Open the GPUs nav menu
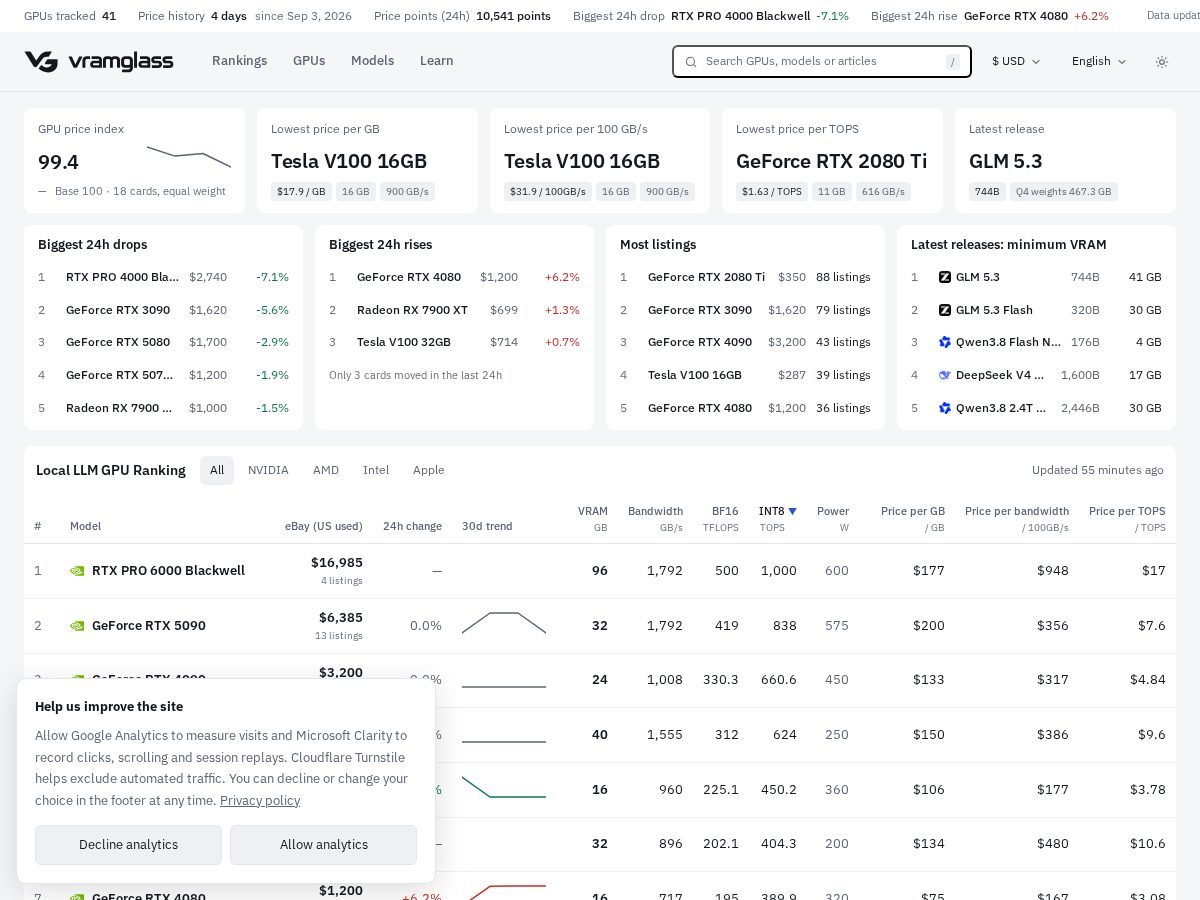1200x900 pixels. [x=309, y=61]
